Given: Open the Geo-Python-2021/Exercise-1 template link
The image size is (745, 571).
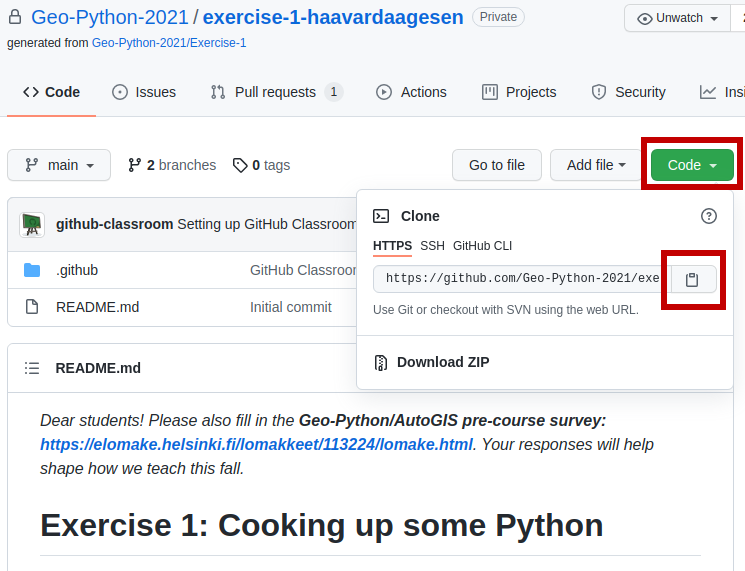Looking at the screenshot, I should pyautogui.click(x=169, y=43).
